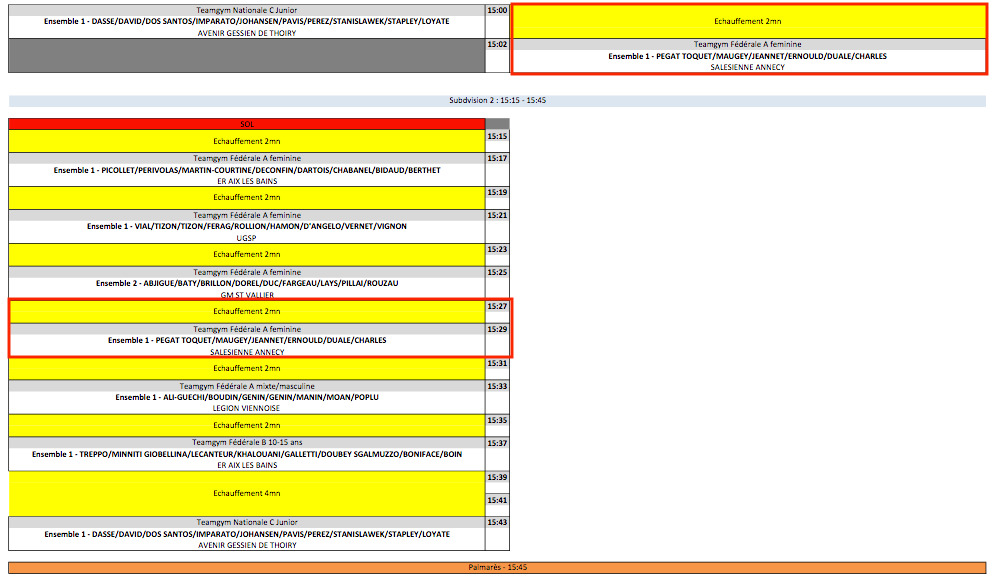Click the 15:33 time cell

(x=497, y=386)
